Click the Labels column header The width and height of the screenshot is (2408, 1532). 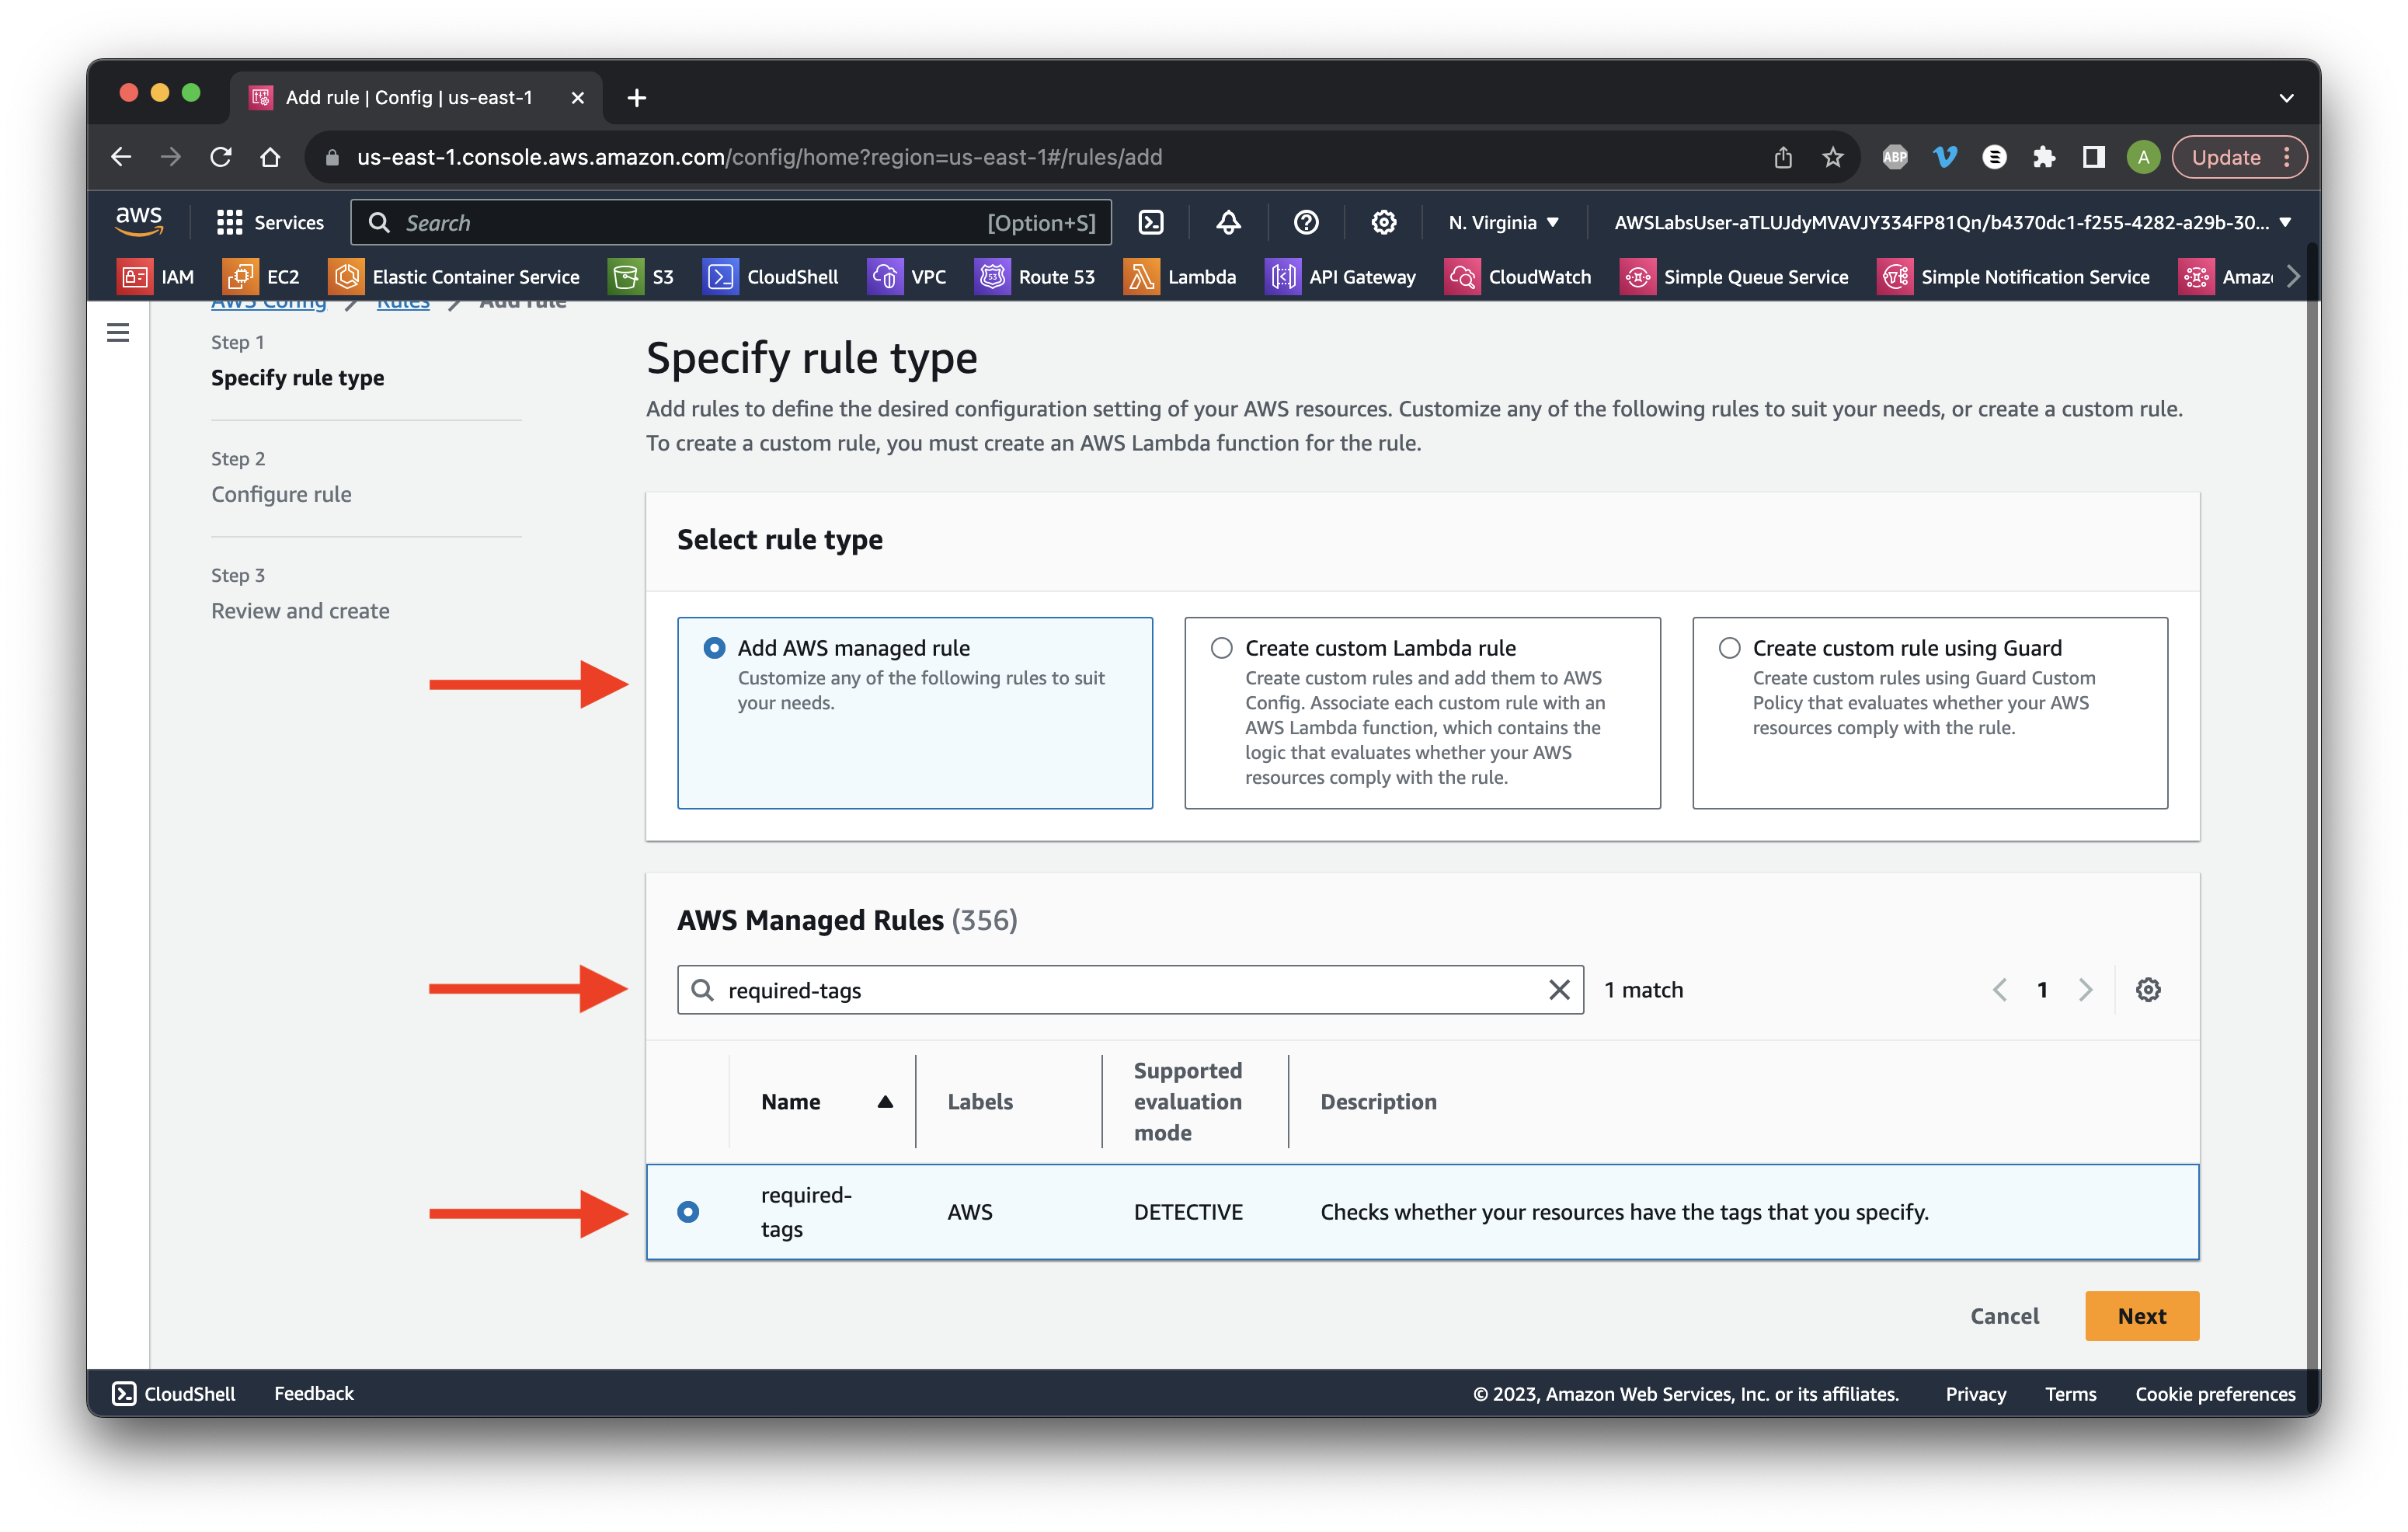pos(980,1101)
